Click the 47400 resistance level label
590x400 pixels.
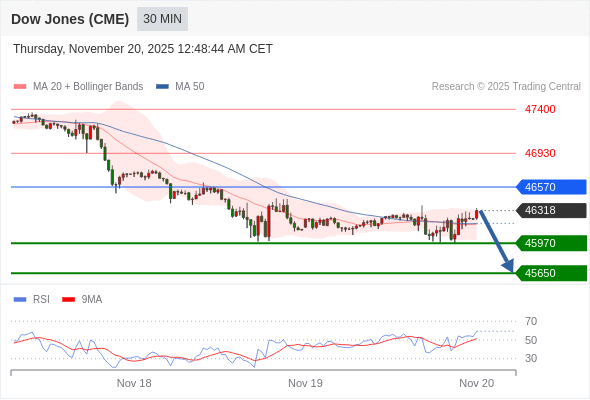click(x=540, y=110)
